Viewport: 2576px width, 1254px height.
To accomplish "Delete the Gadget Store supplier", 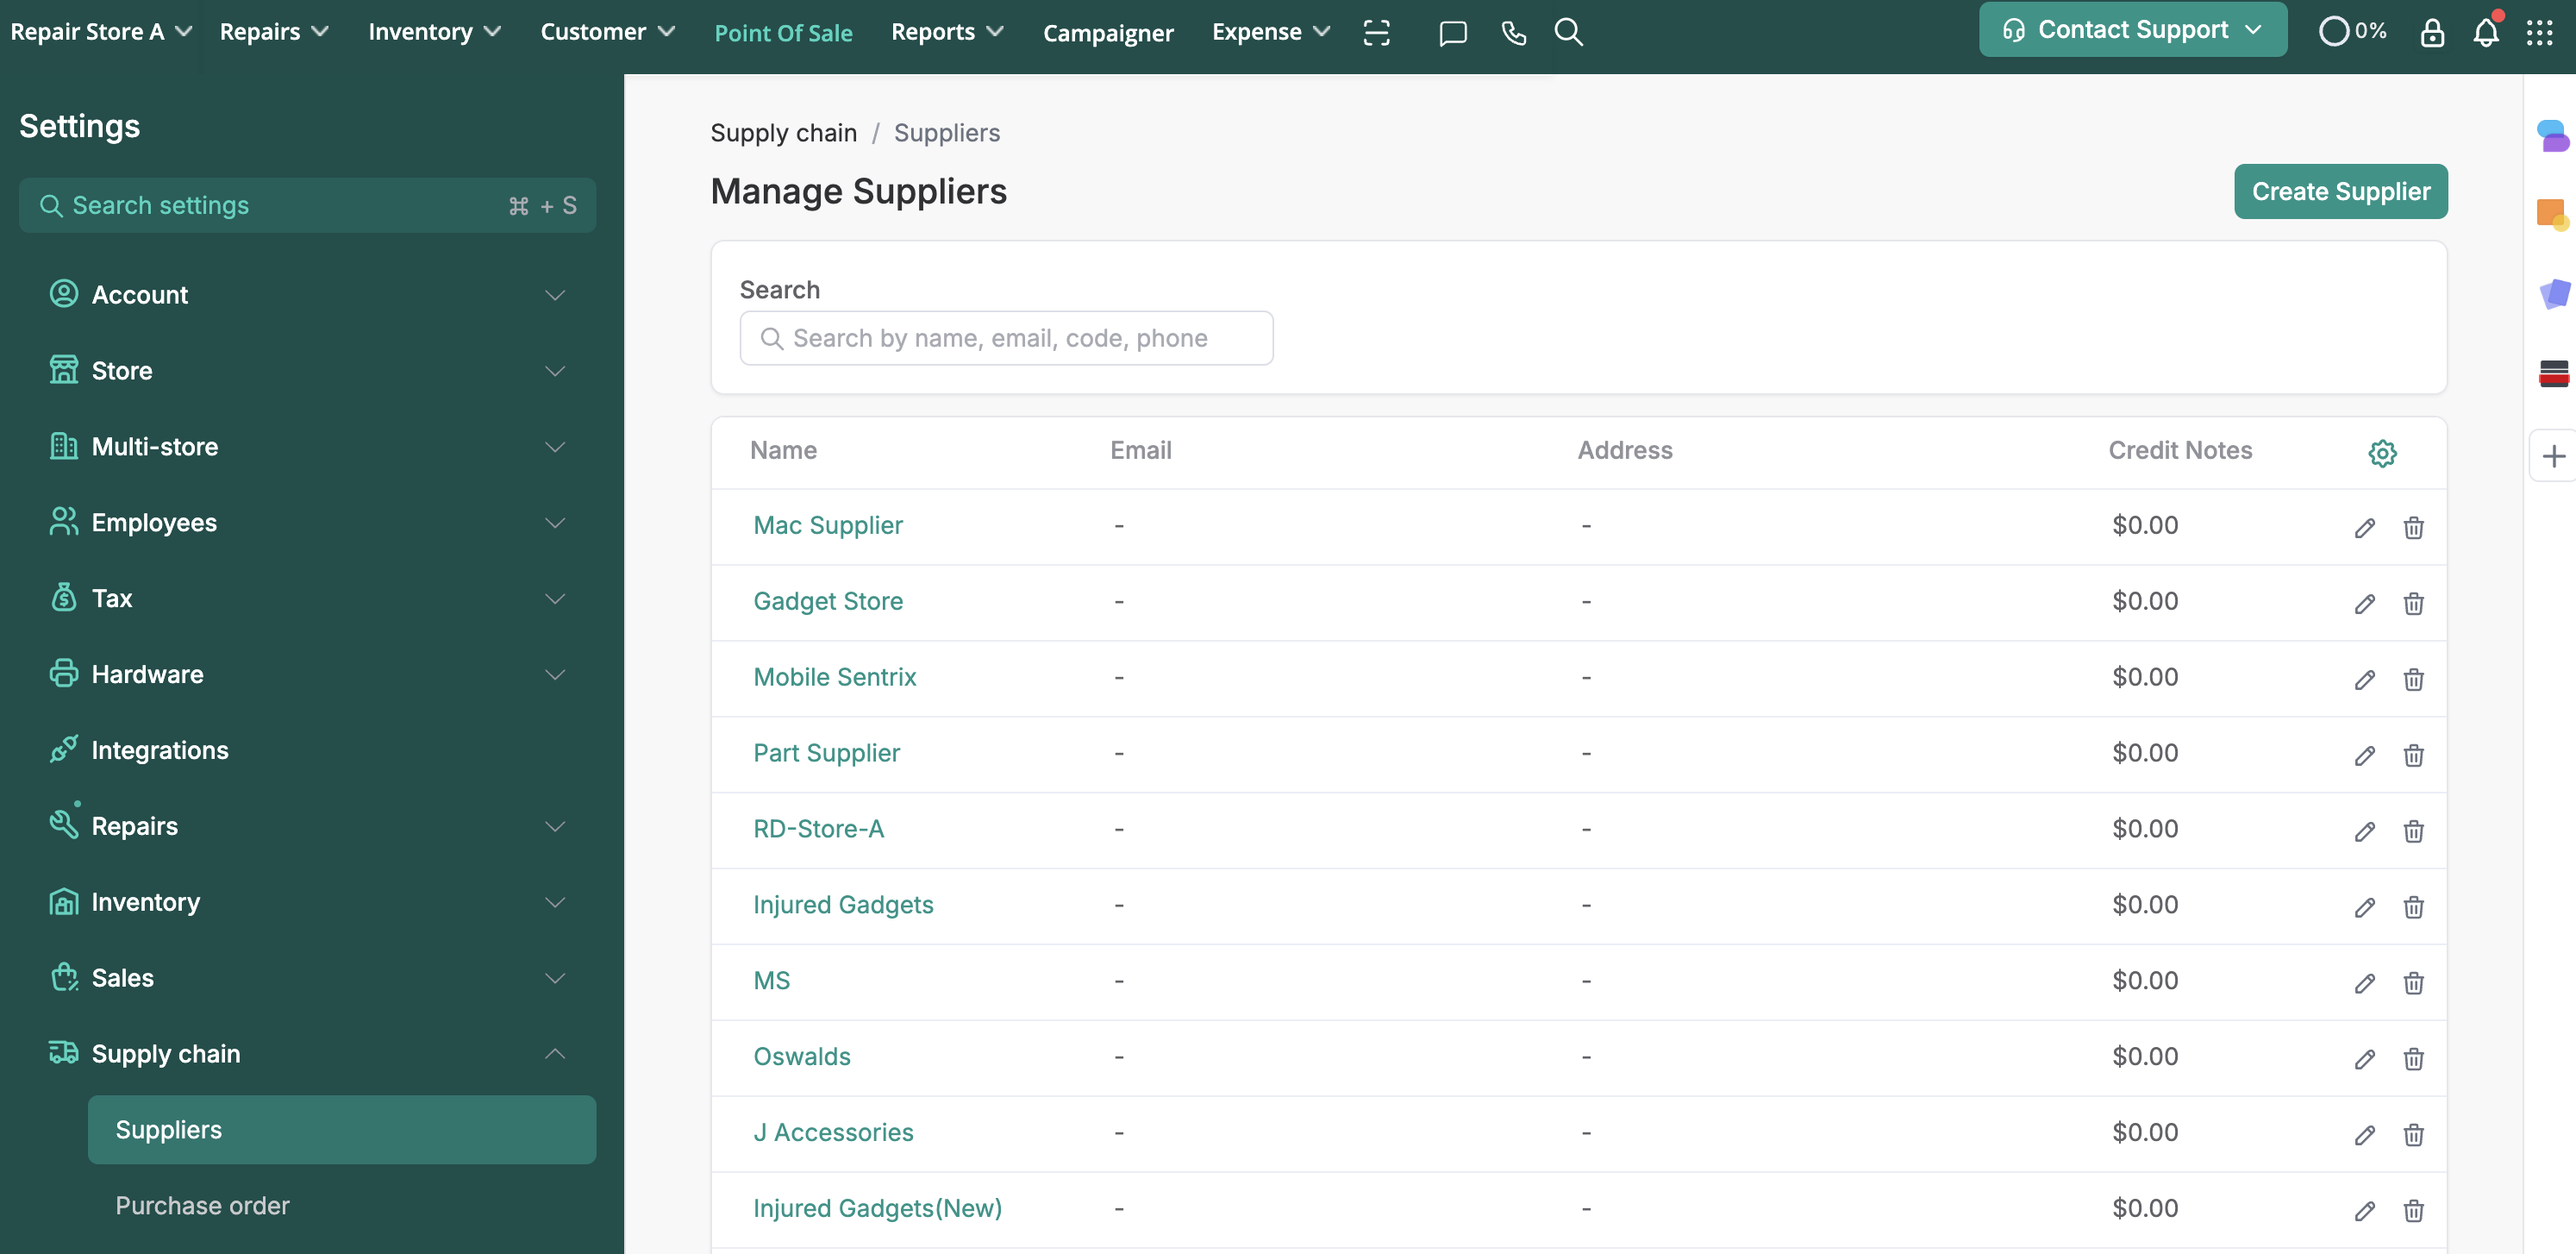I will (2413, 604).
